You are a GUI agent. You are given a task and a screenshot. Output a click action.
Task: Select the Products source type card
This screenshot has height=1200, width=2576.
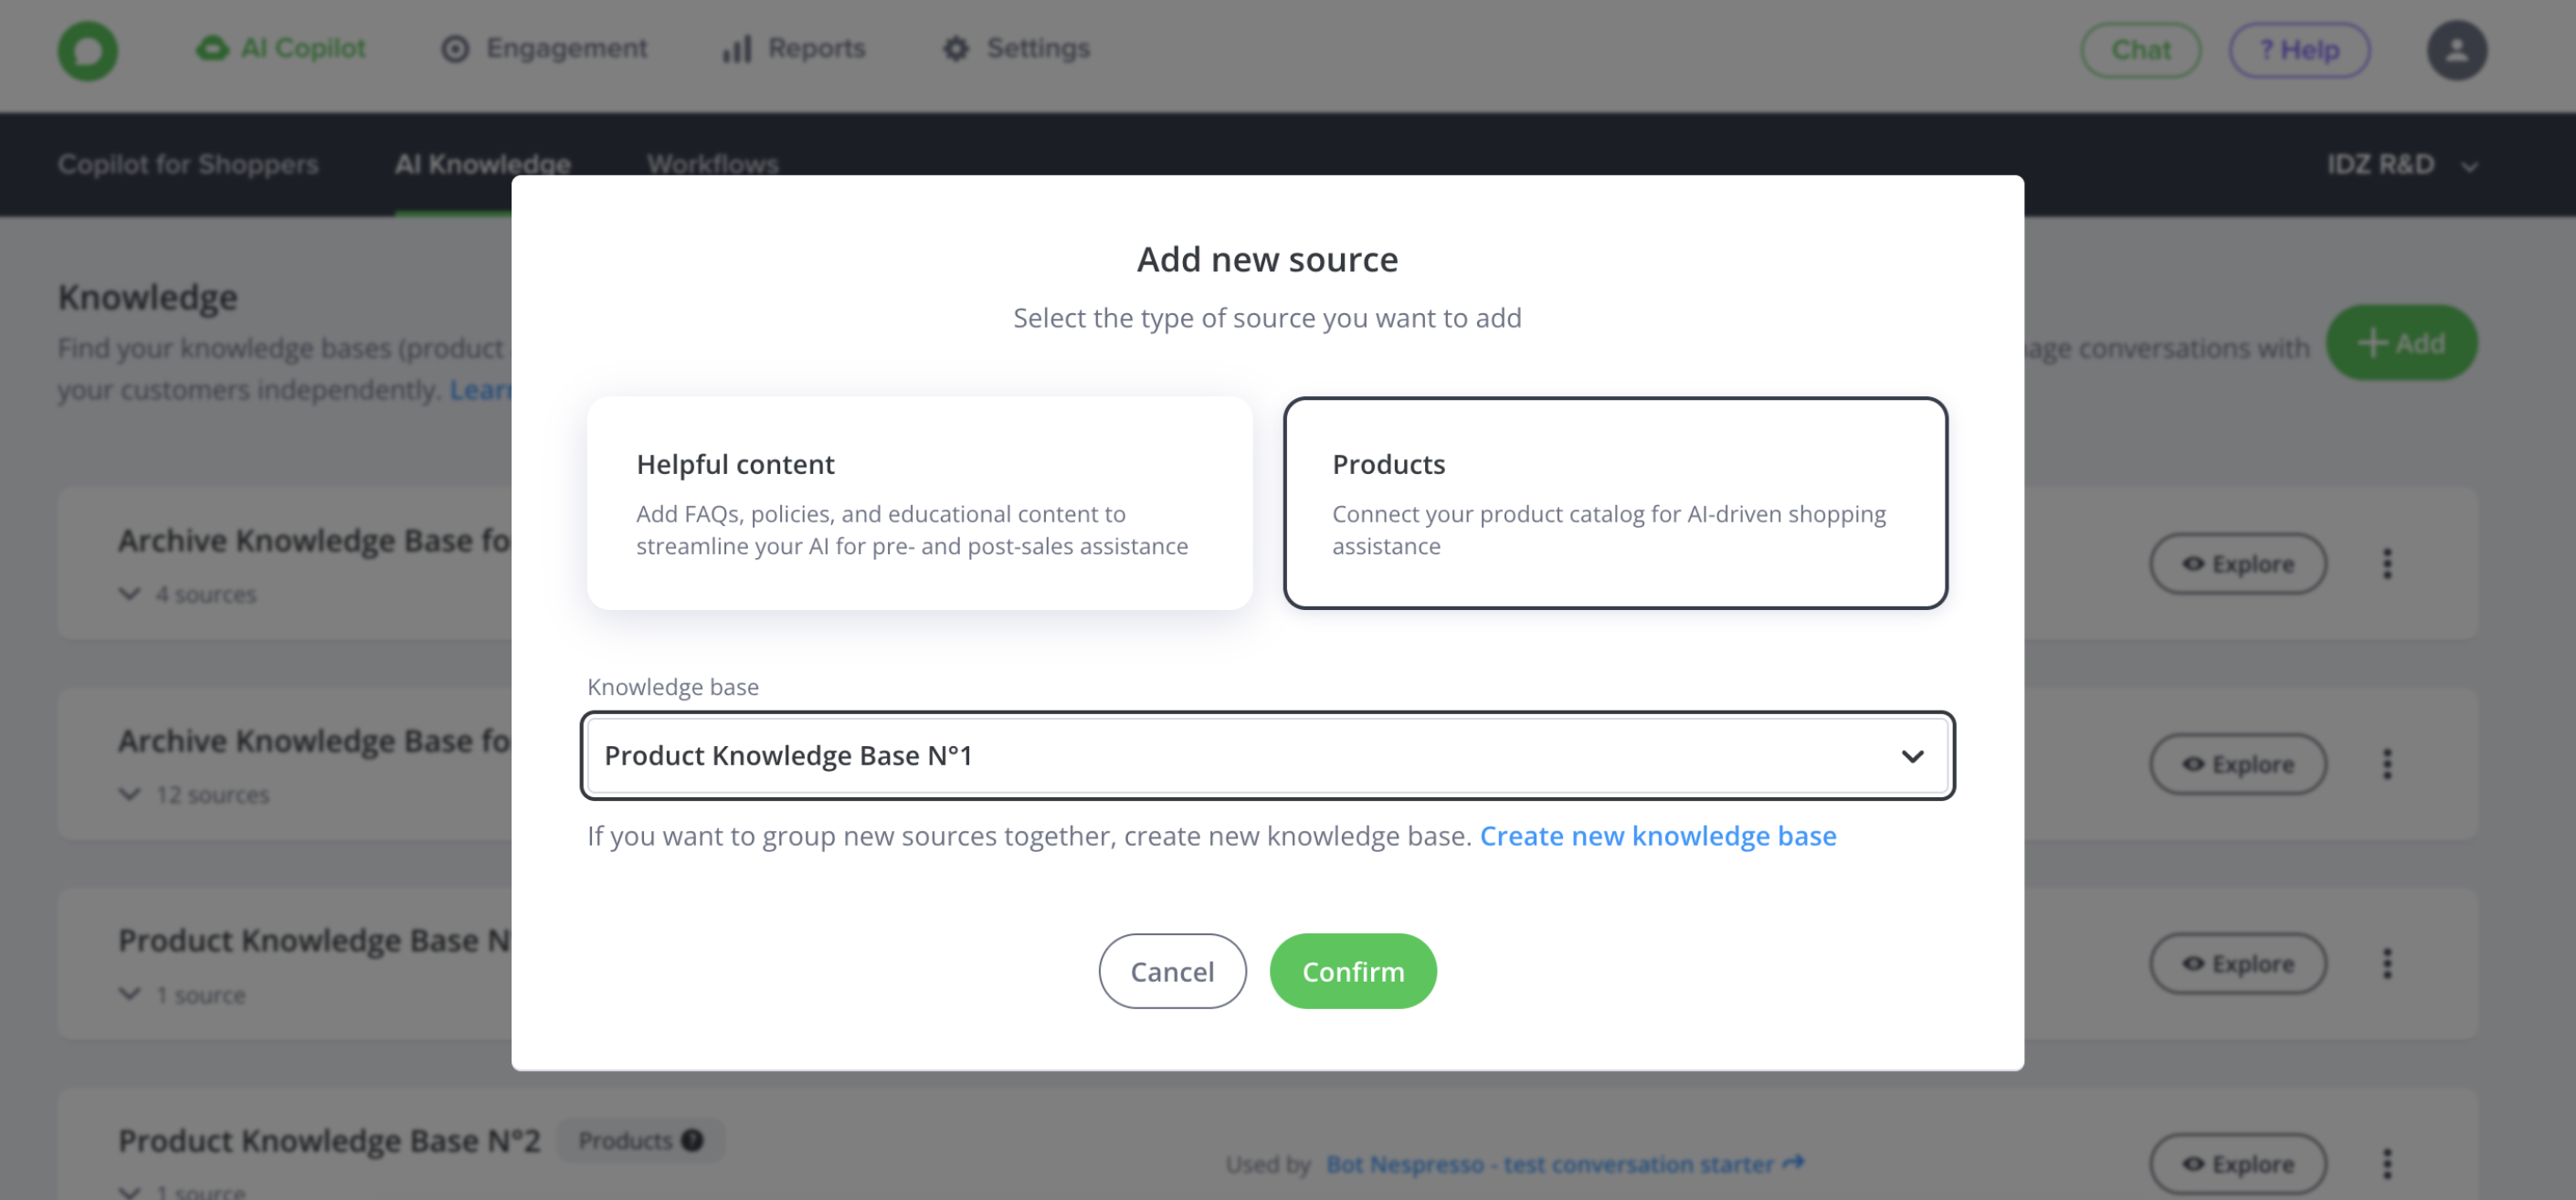[1615, 503]
